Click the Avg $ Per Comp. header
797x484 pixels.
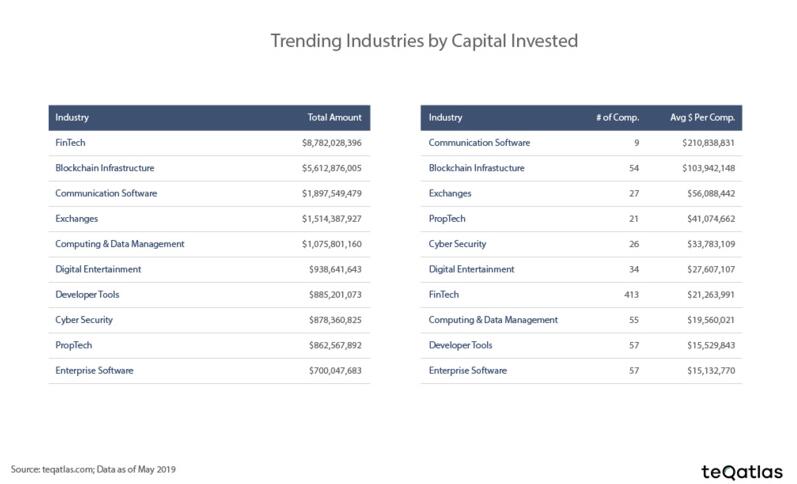pos(702,117)
